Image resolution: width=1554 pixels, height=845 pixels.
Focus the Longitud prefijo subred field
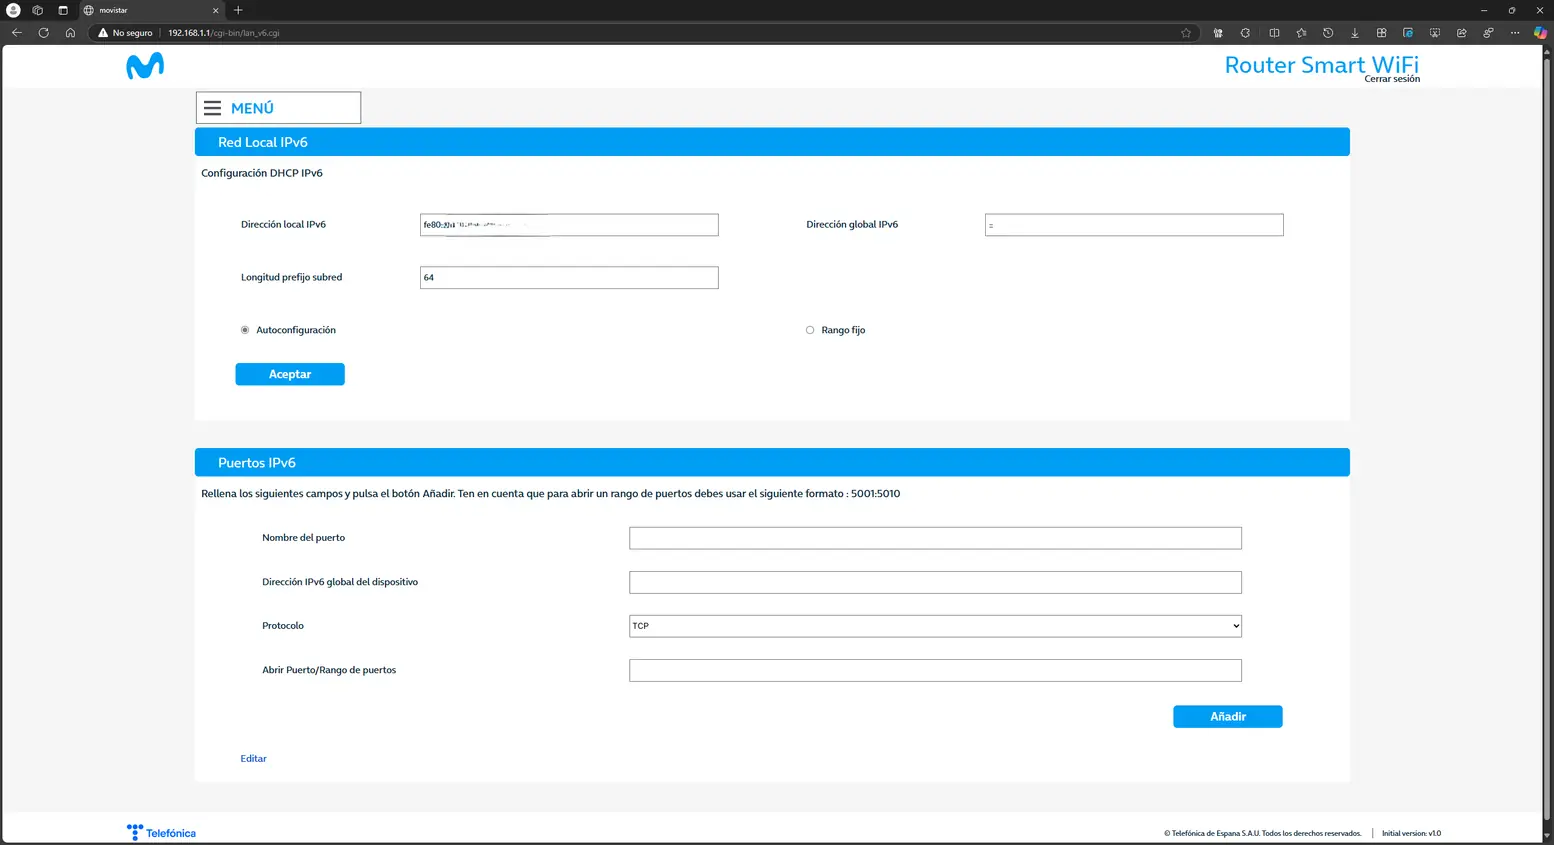pyautogui.click(x=569, y=278)
